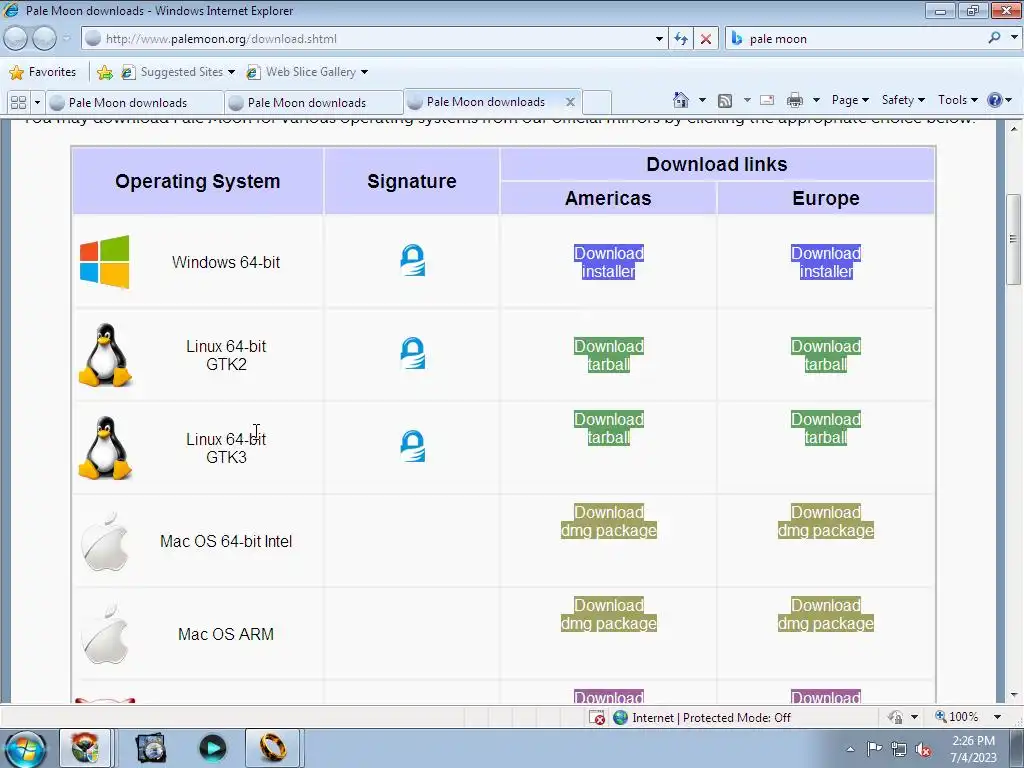Click the Action Center flag icon
This screenshot has width=1024, height=768.
click(x=874, y=748)
